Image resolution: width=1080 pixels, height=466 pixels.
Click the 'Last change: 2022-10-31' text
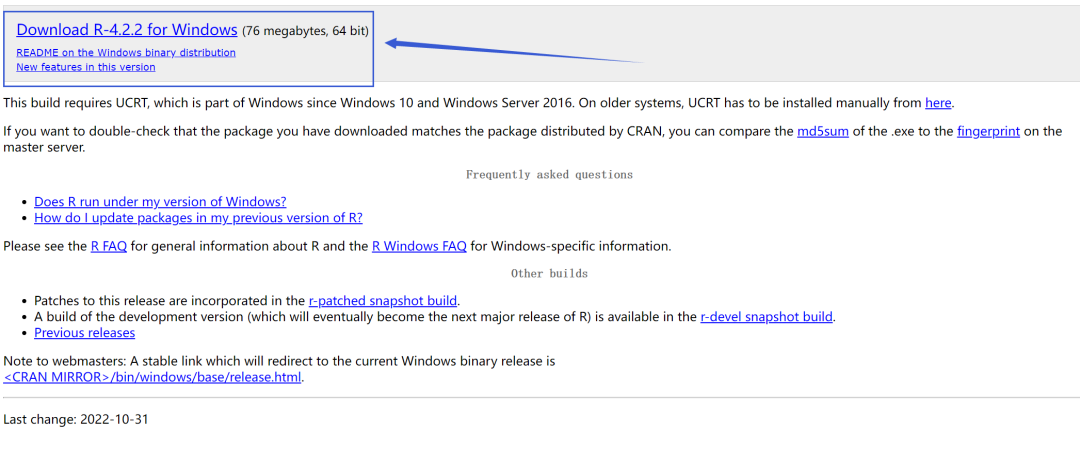[x=76, y=419]
